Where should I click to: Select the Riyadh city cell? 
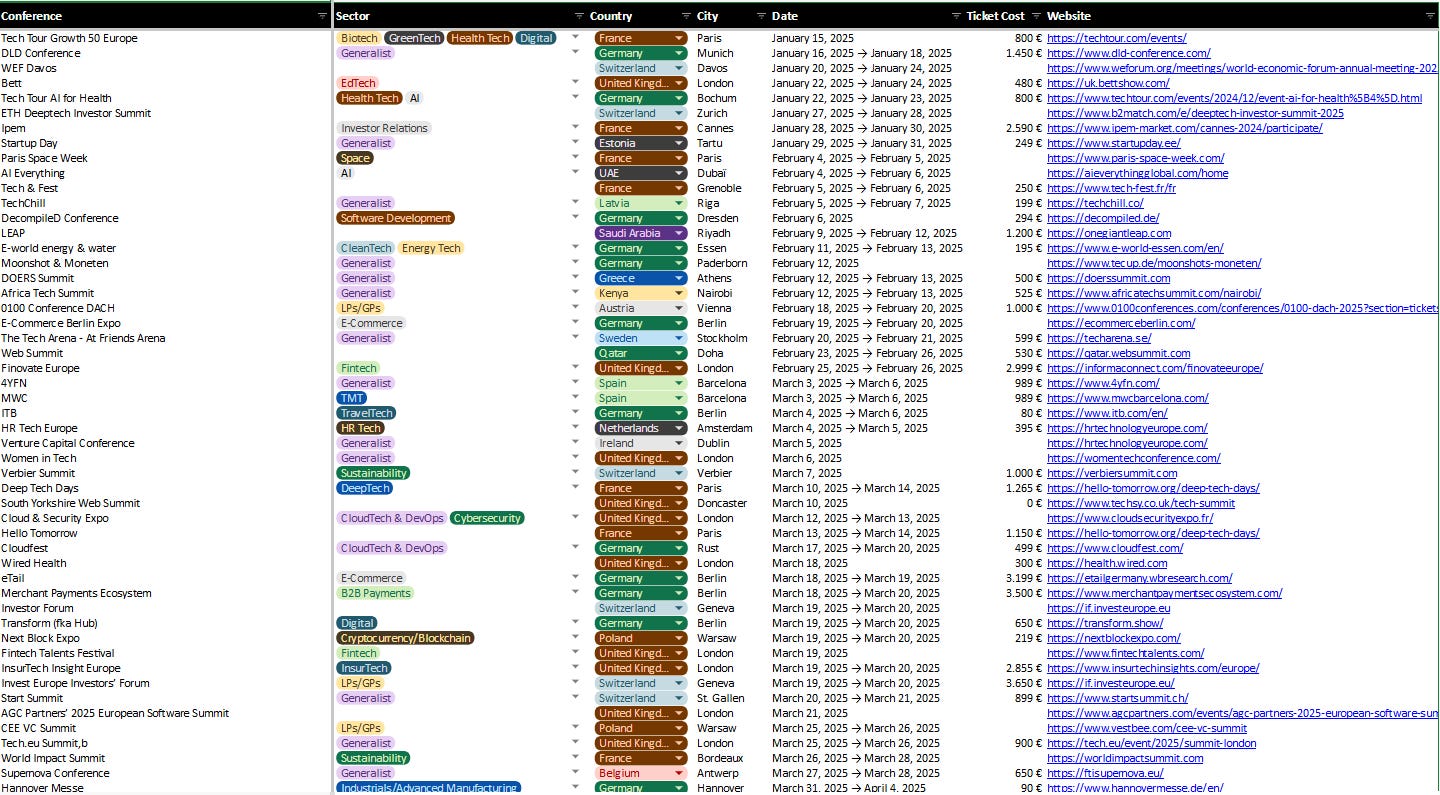[x=730, y=233]
